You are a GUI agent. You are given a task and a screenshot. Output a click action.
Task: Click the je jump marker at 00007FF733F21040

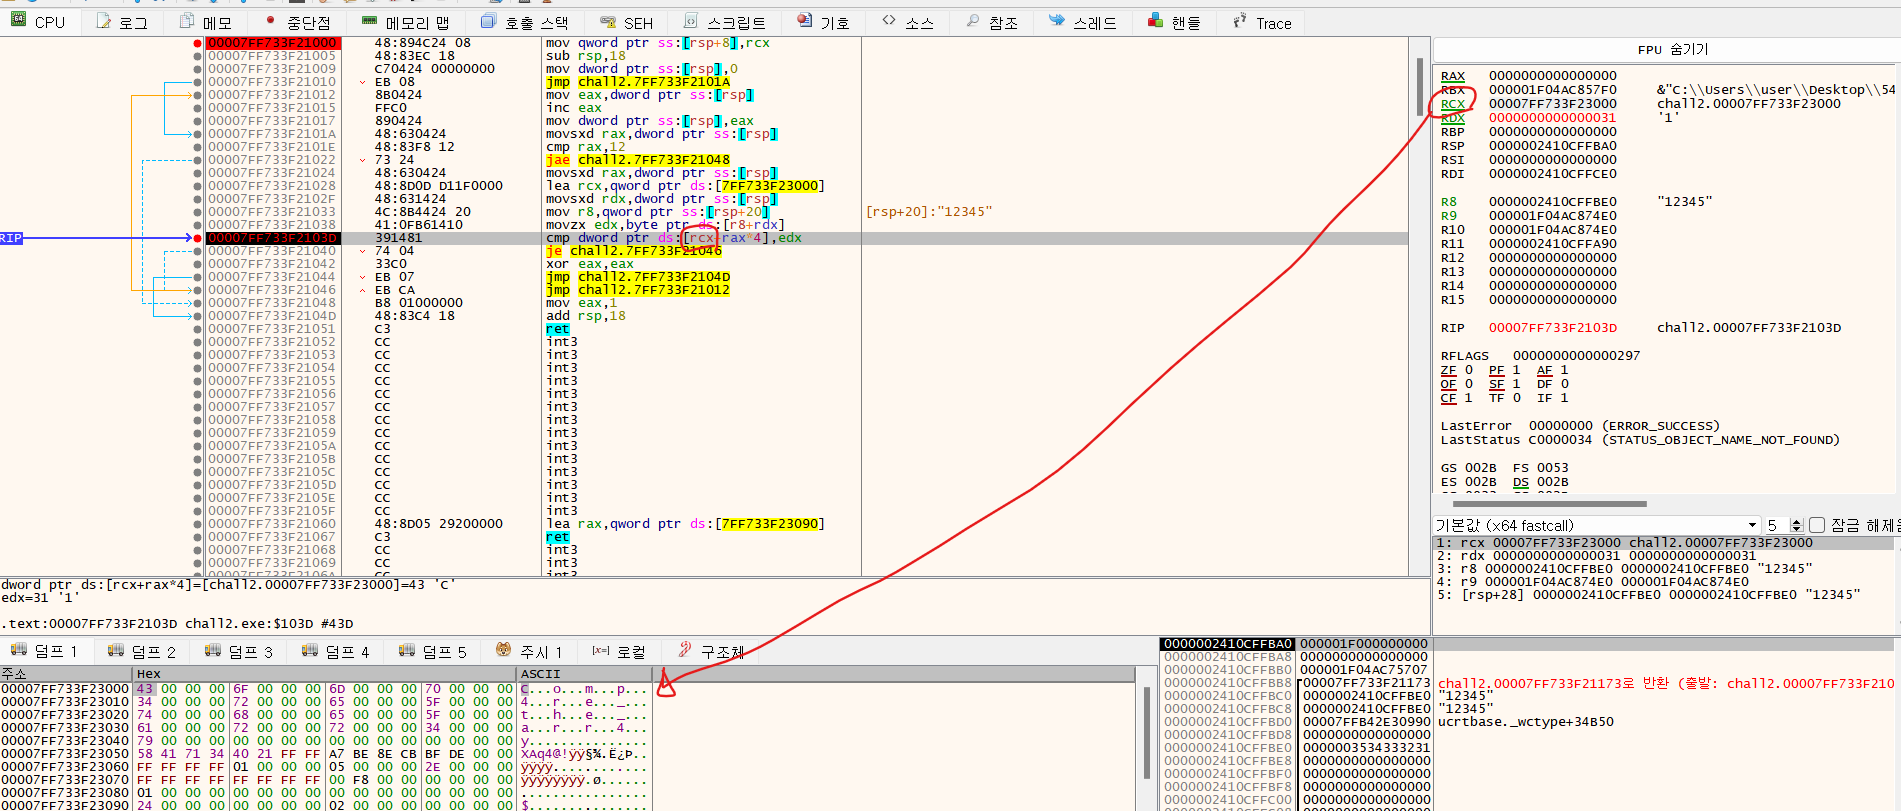click(362, 251)
